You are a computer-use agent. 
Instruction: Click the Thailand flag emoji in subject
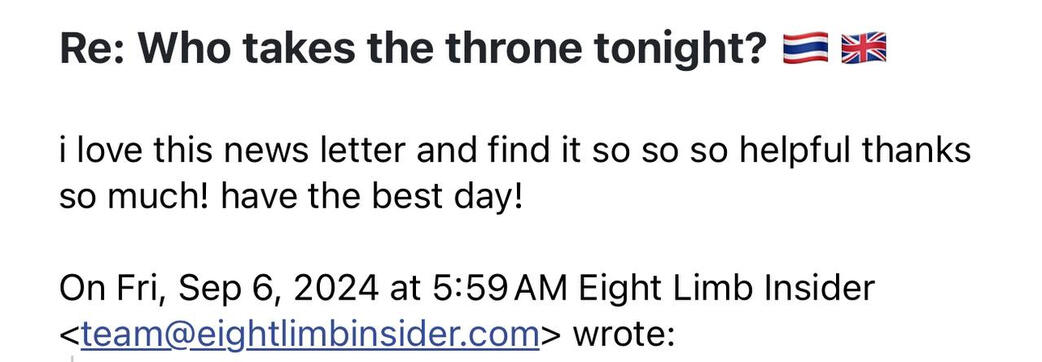pos(805,49)
